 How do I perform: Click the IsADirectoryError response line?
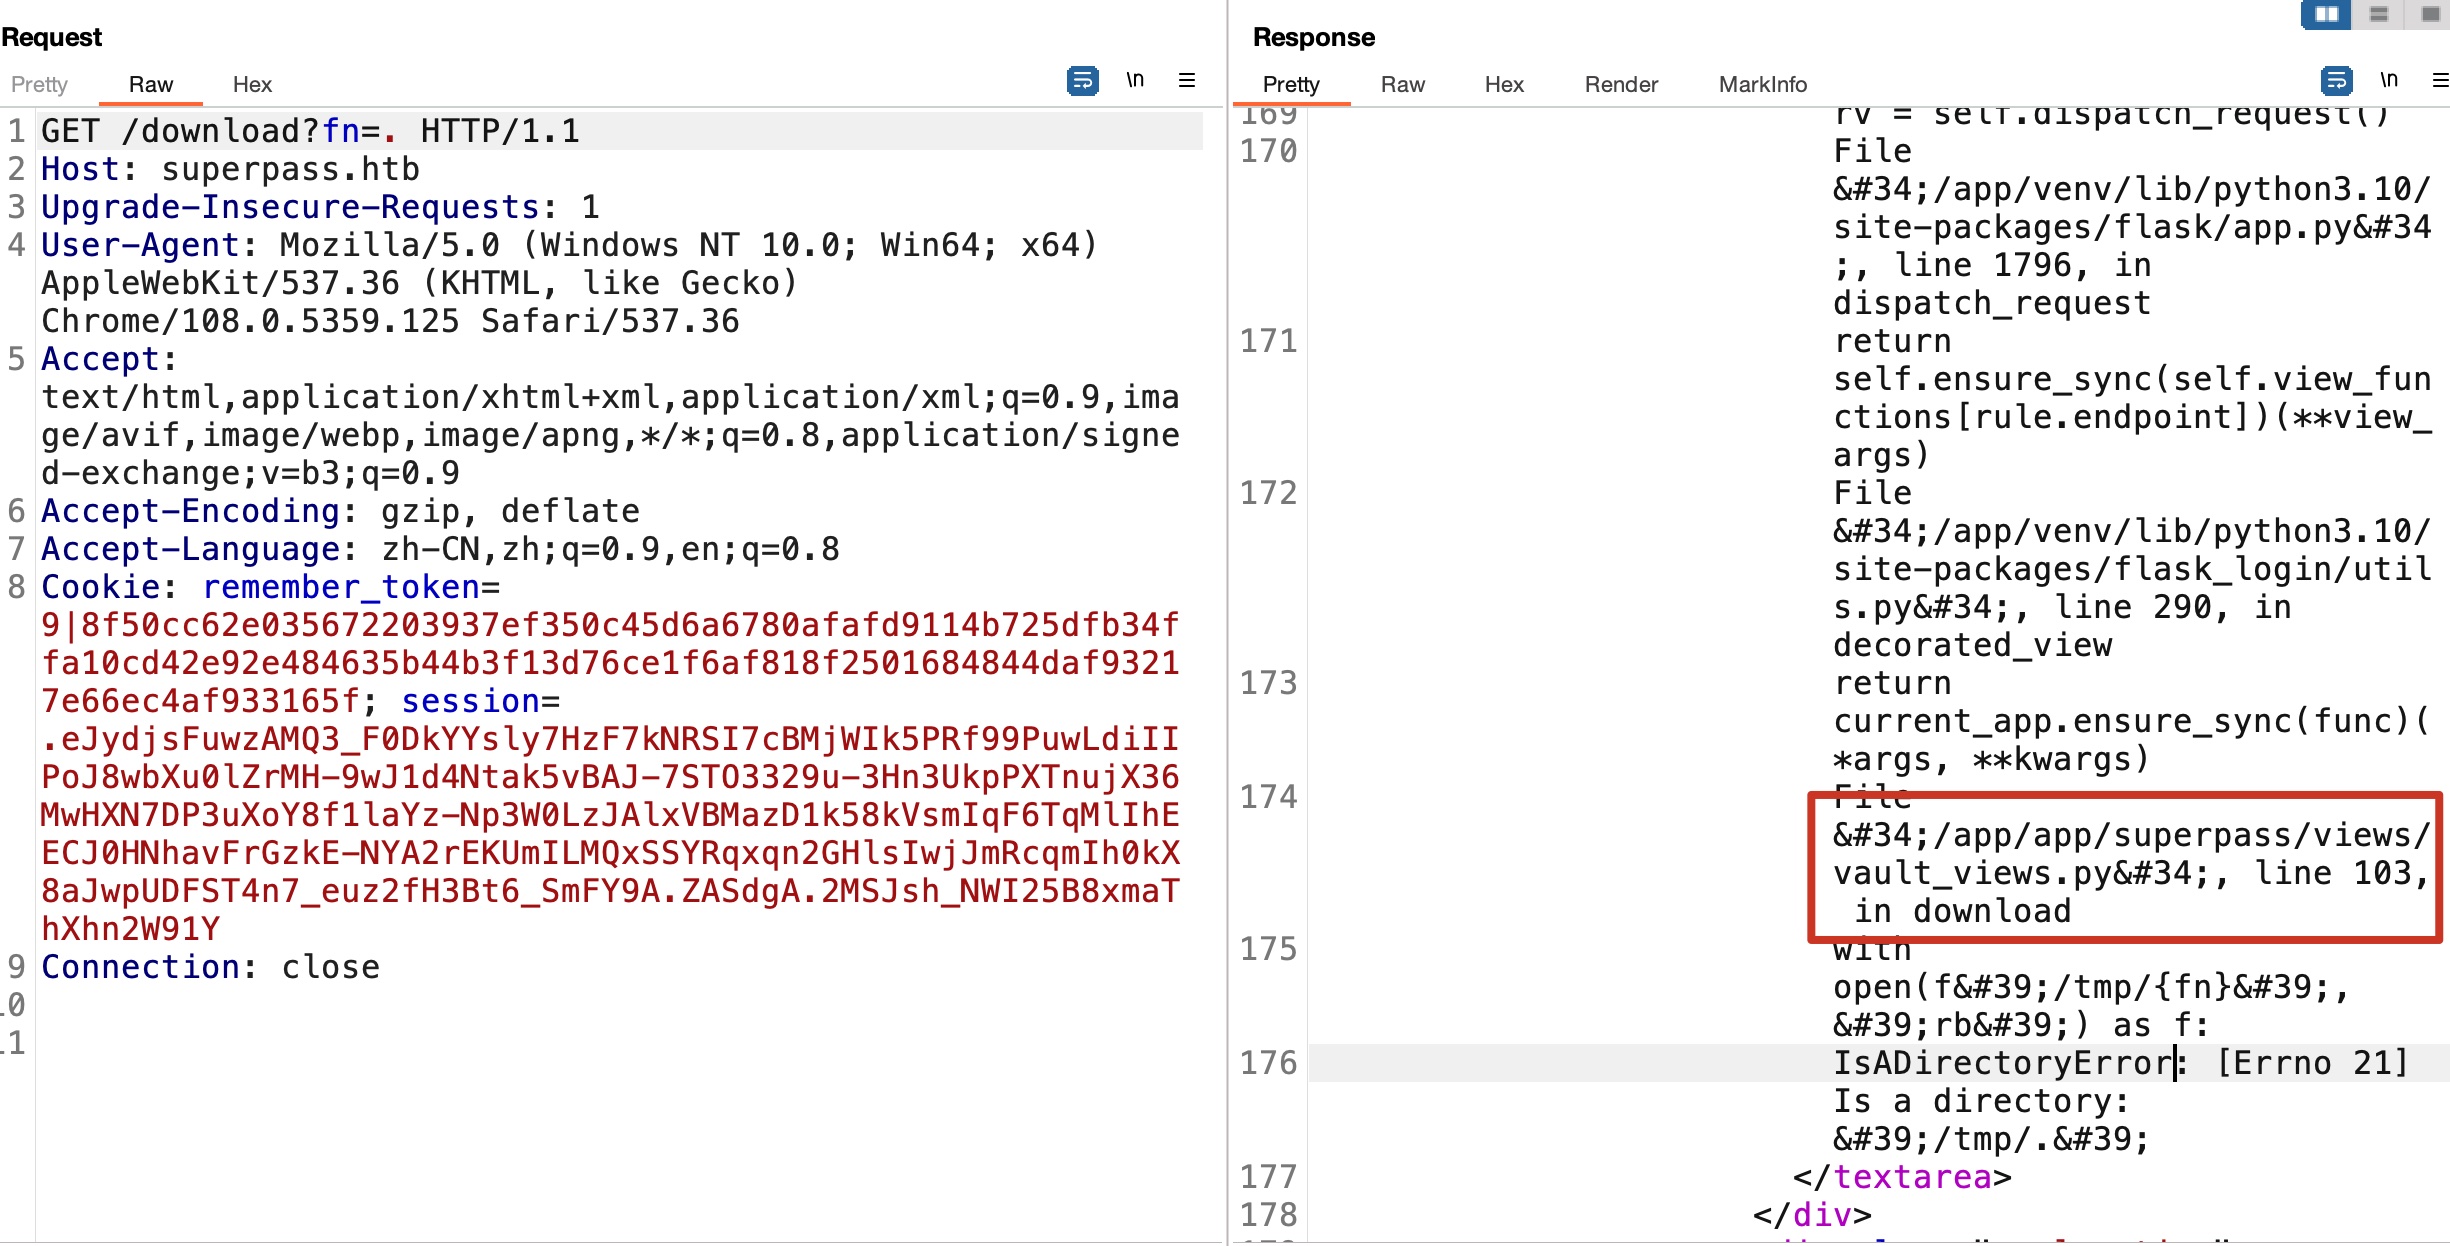(2000, 1062)
